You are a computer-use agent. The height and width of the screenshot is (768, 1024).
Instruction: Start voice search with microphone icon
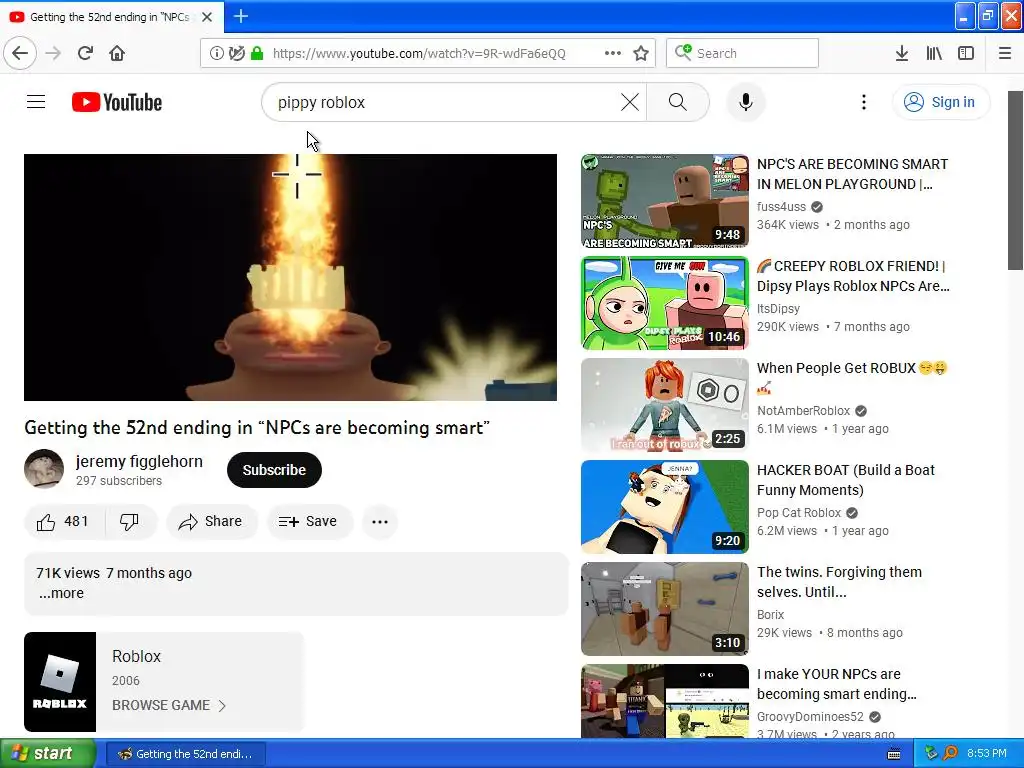[x=746, y=102]
